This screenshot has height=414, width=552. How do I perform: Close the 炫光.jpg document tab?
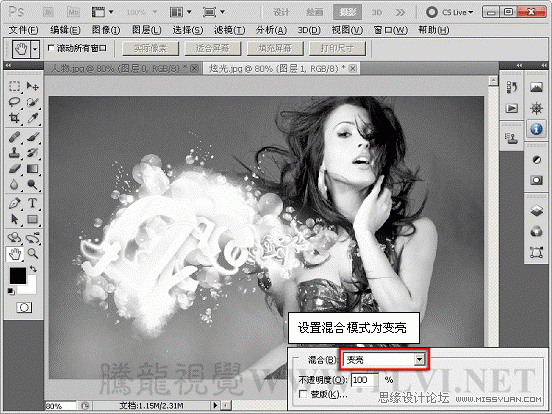click(x=352, y=68)
